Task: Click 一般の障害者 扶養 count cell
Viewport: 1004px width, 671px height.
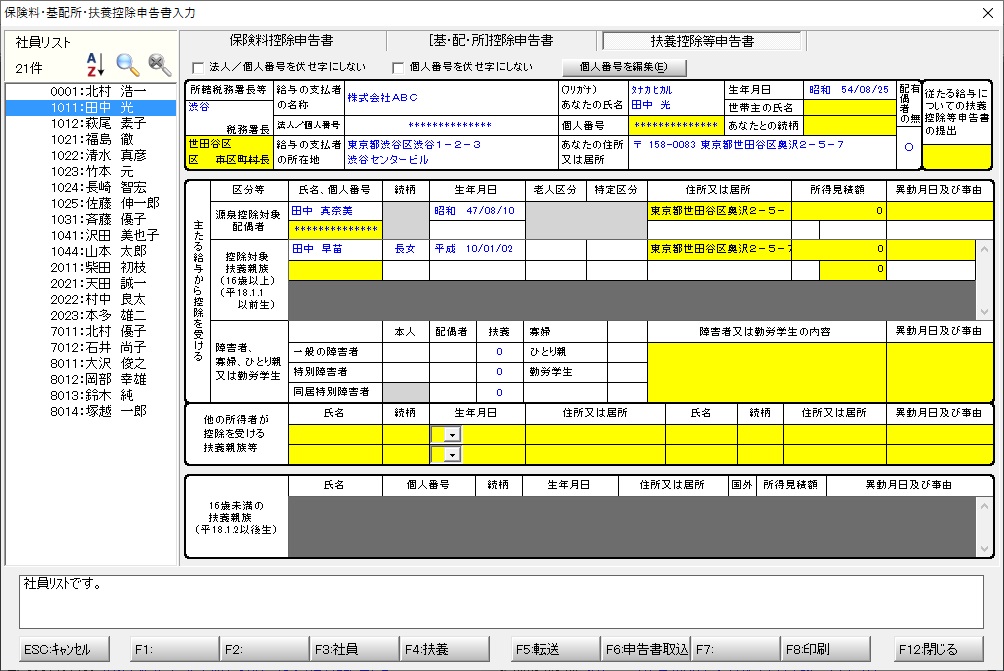Action: (x=499, y=352)
